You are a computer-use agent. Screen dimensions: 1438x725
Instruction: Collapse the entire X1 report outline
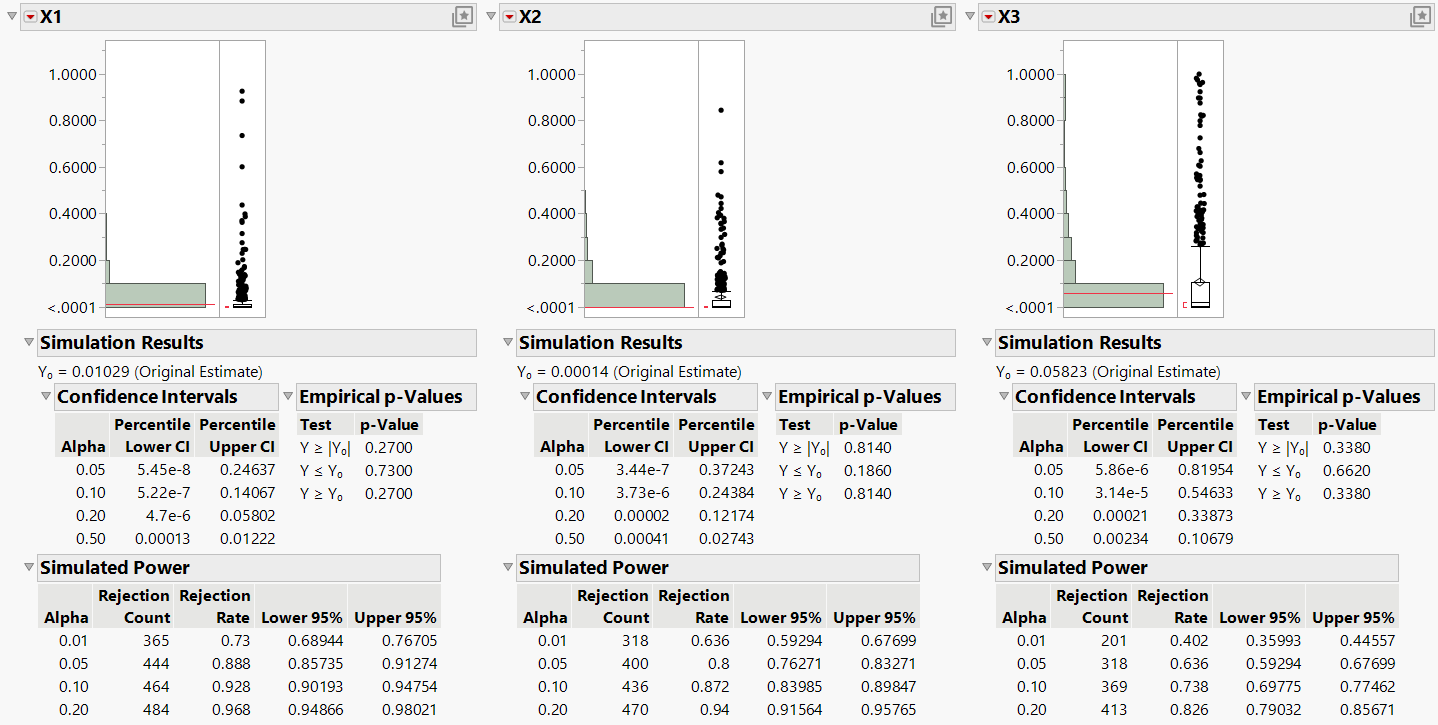tap(11, 16)
